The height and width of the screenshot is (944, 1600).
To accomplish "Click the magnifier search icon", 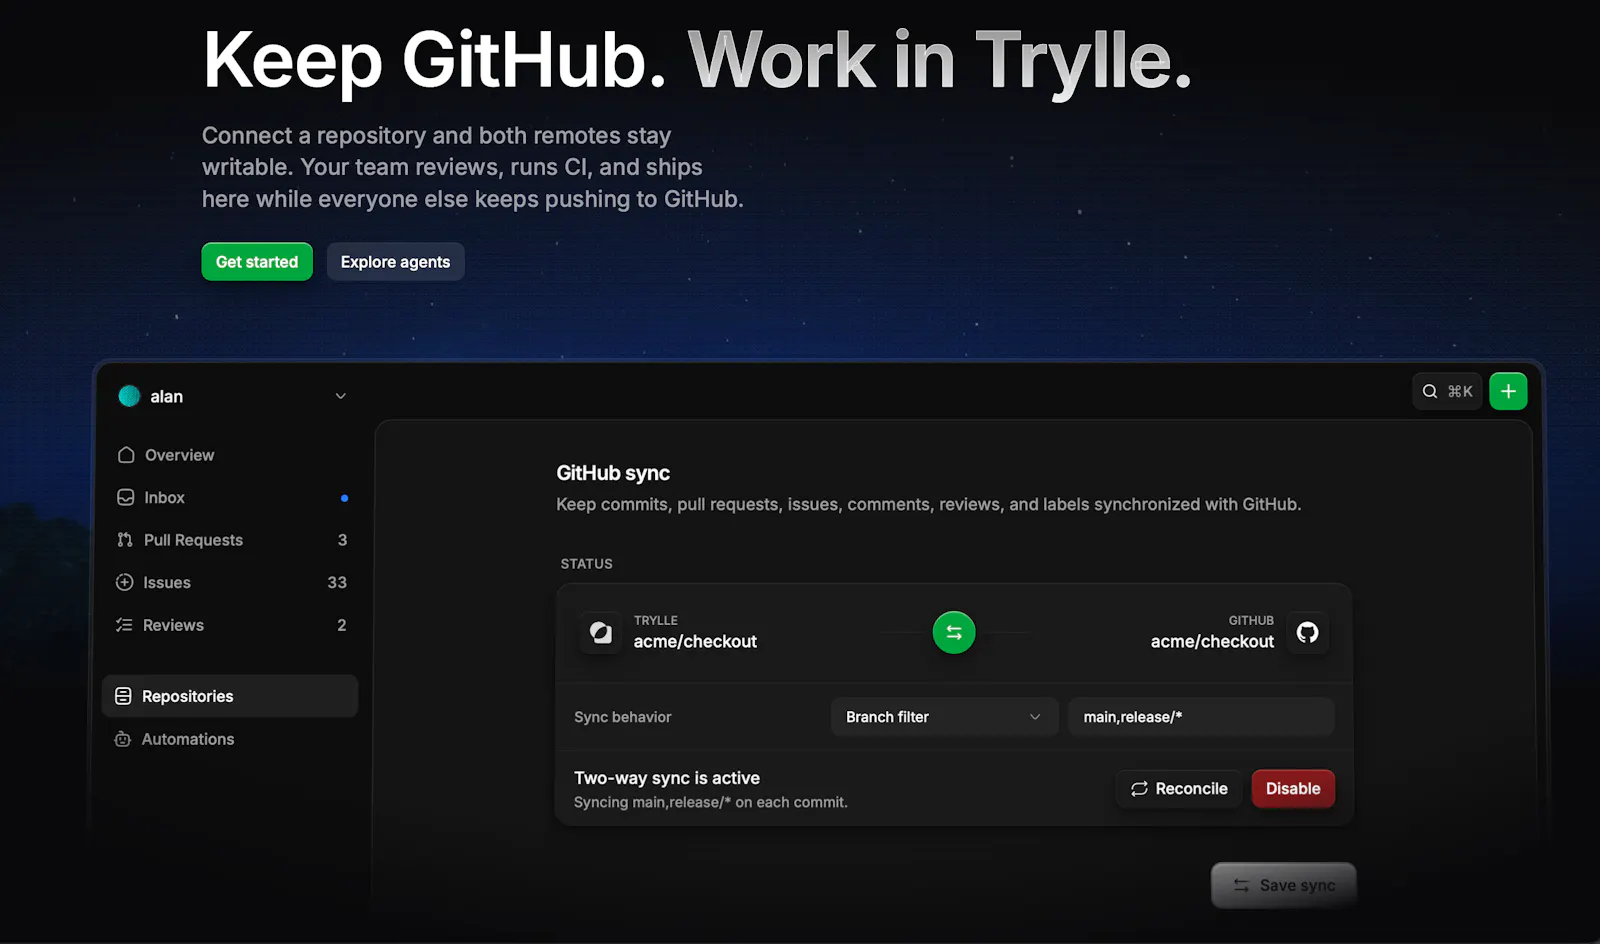I will (x=1430, y=391).
